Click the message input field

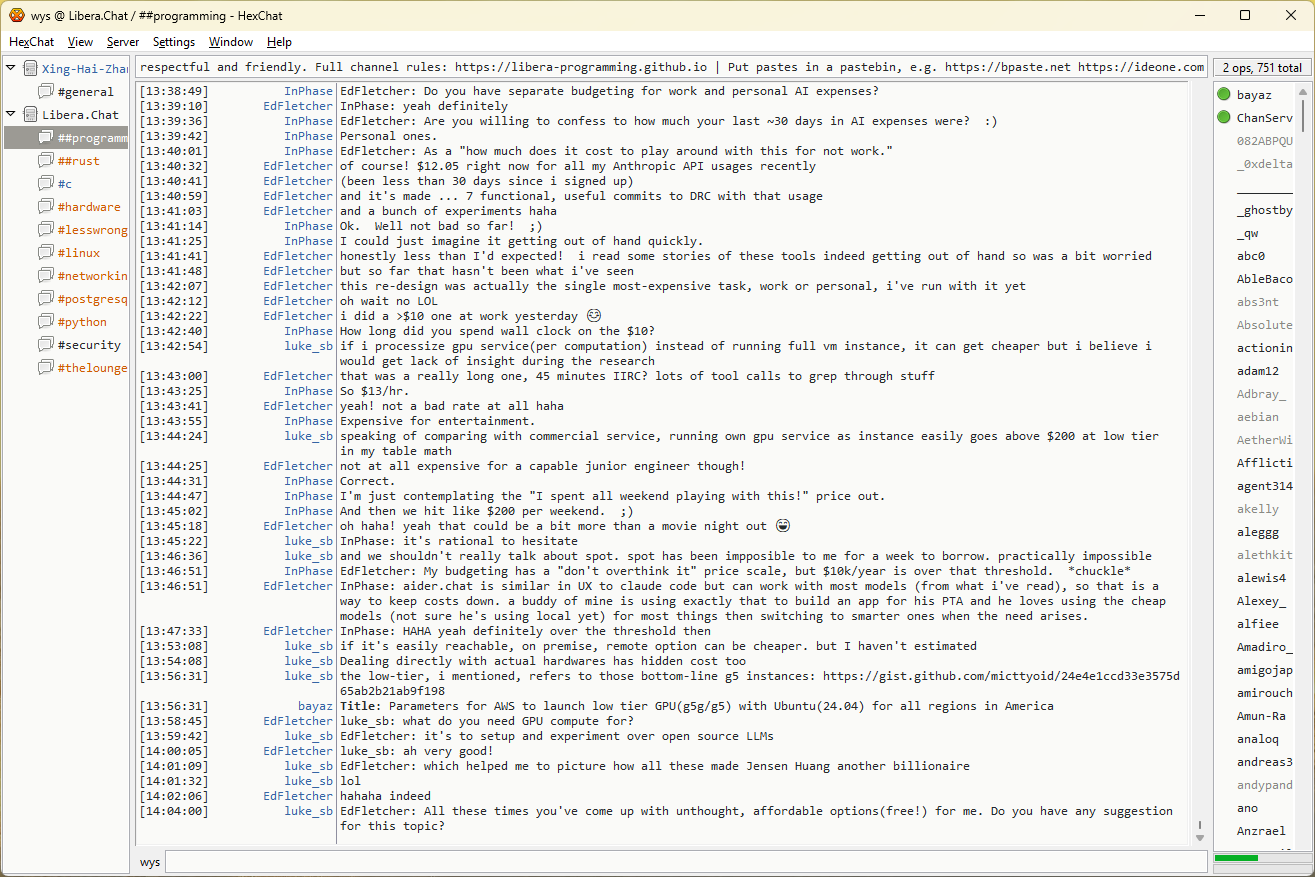click(685, 862)
